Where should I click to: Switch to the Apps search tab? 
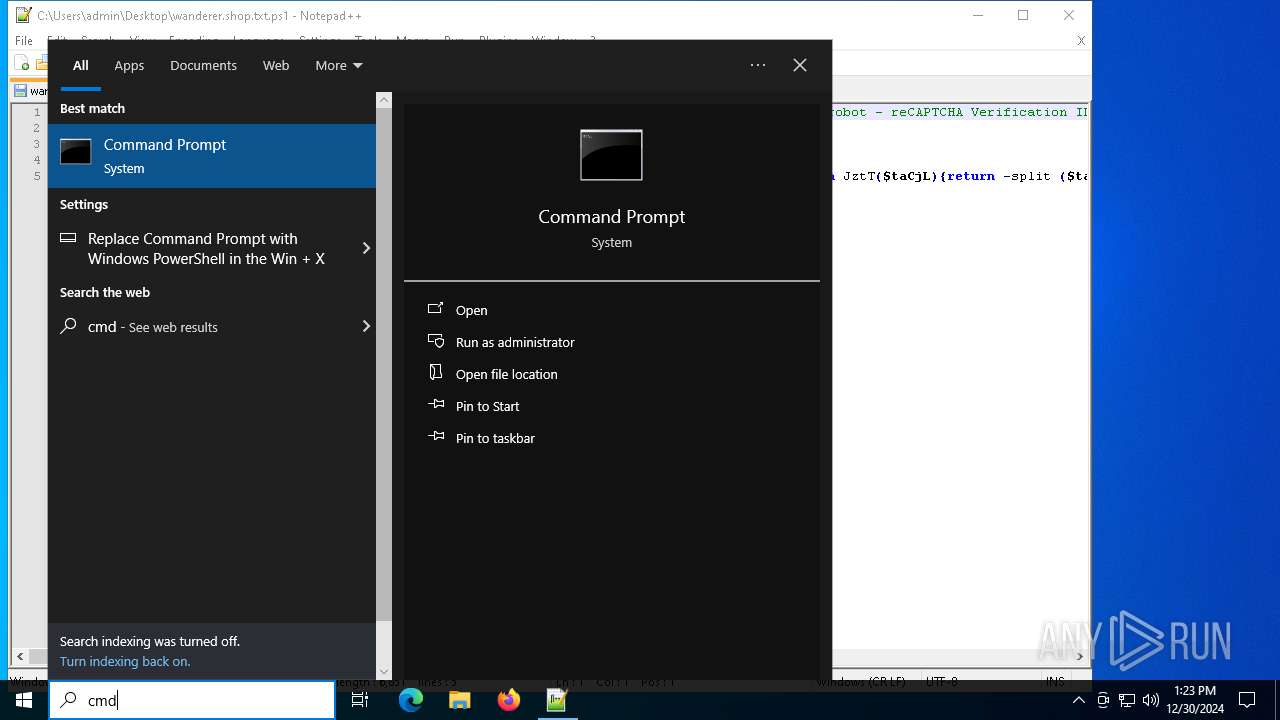point(129,65)
